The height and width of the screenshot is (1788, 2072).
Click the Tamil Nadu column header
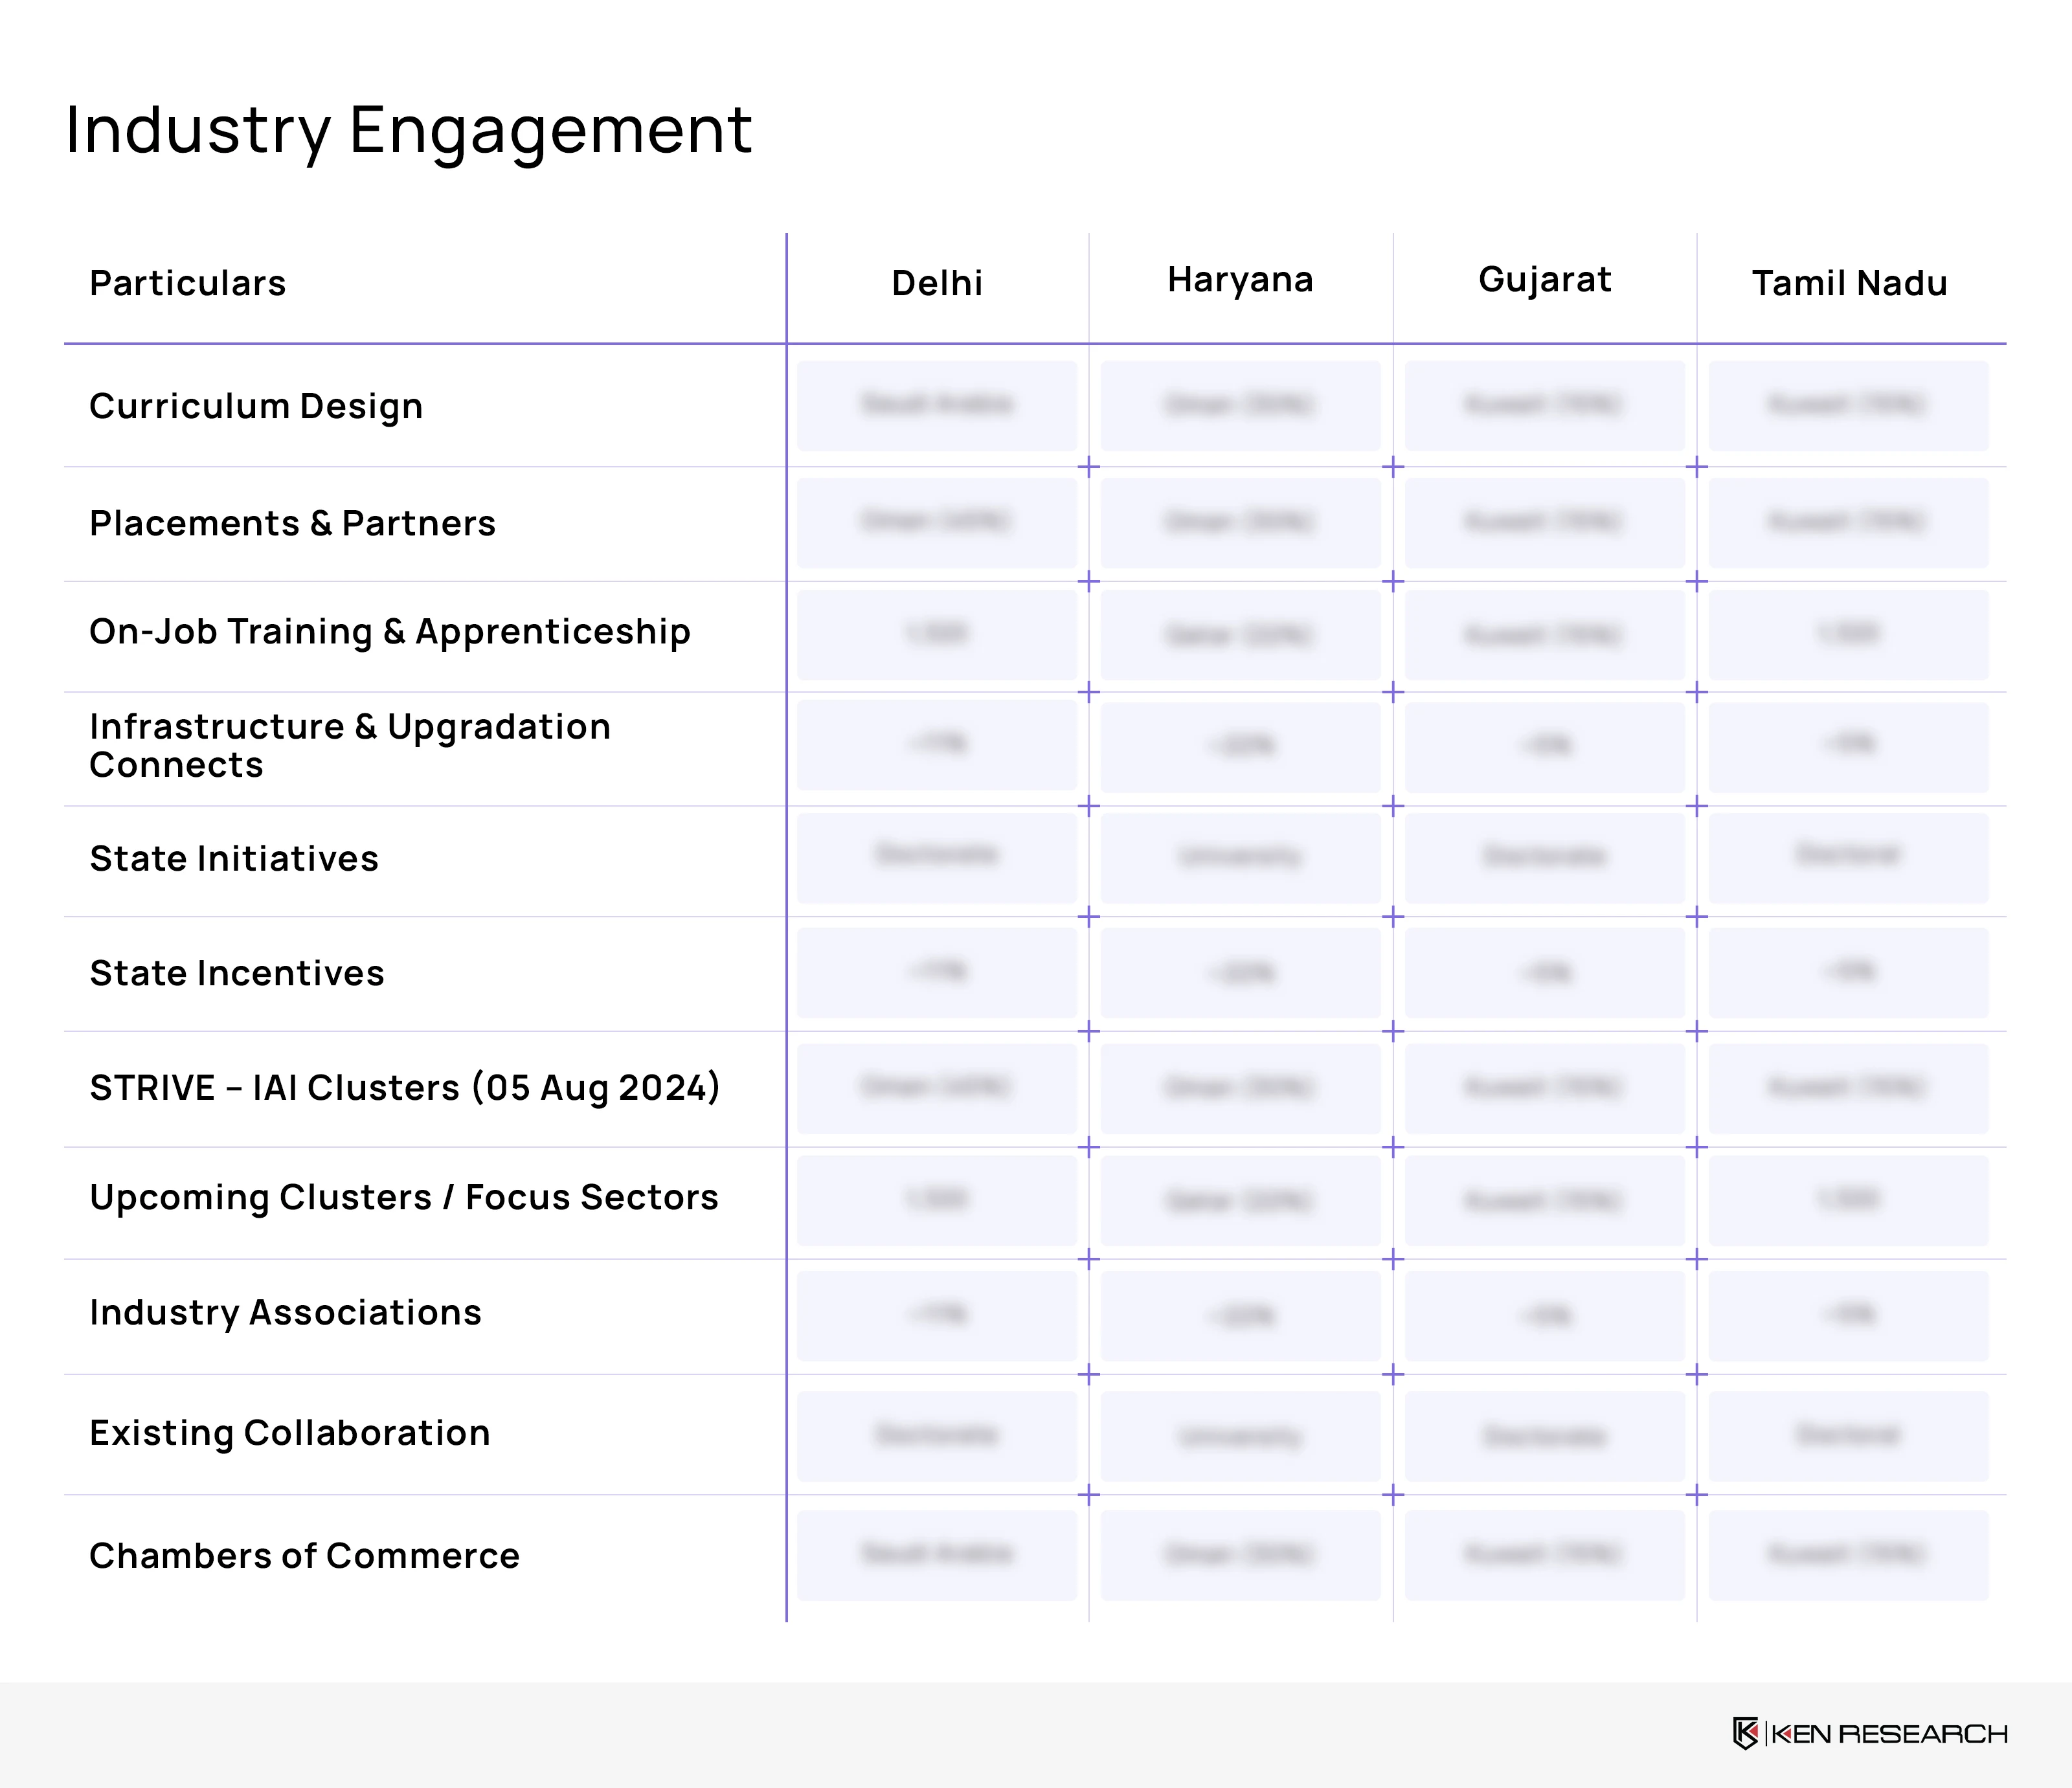[x=1849, y=283]
